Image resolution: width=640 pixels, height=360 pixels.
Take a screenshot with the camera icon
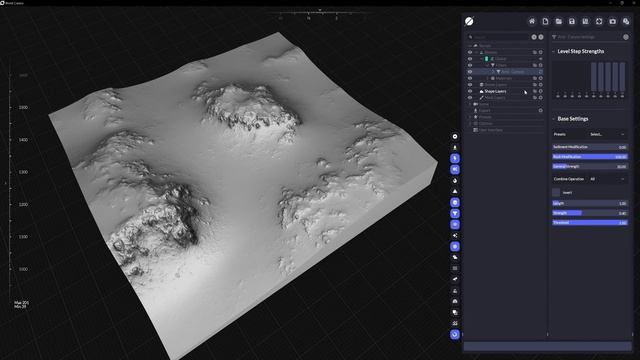(612, 21)
